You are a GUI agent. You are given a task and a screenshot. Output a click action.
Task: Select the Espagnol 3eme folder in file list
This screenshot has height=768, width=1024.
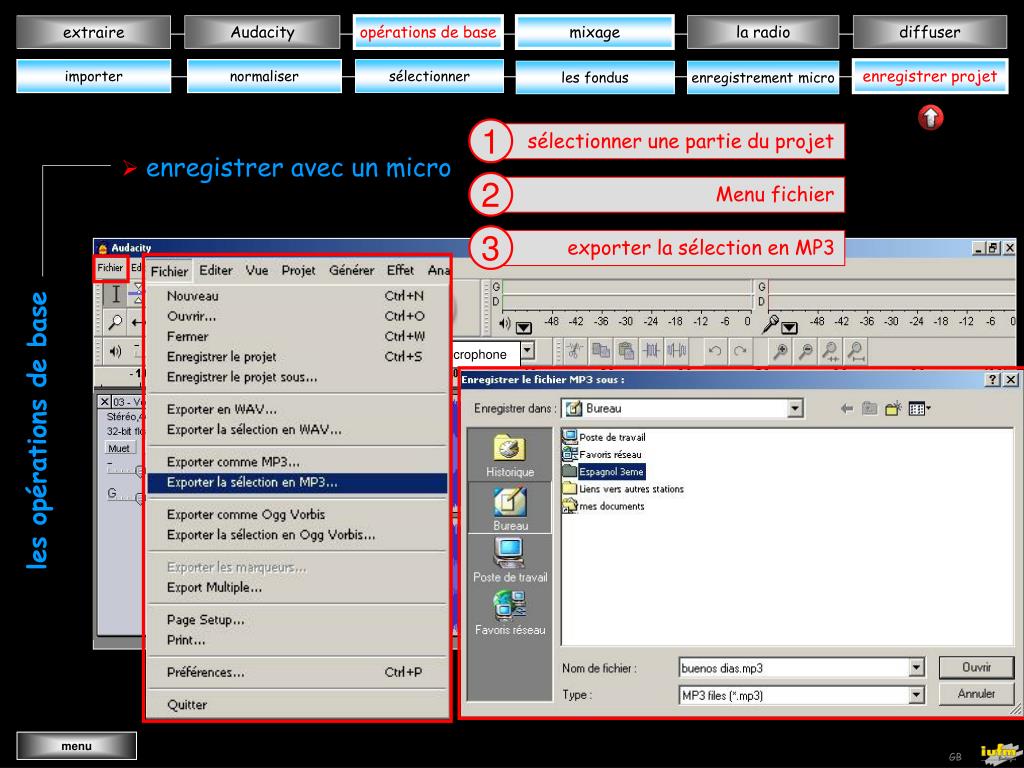(603, 472)
